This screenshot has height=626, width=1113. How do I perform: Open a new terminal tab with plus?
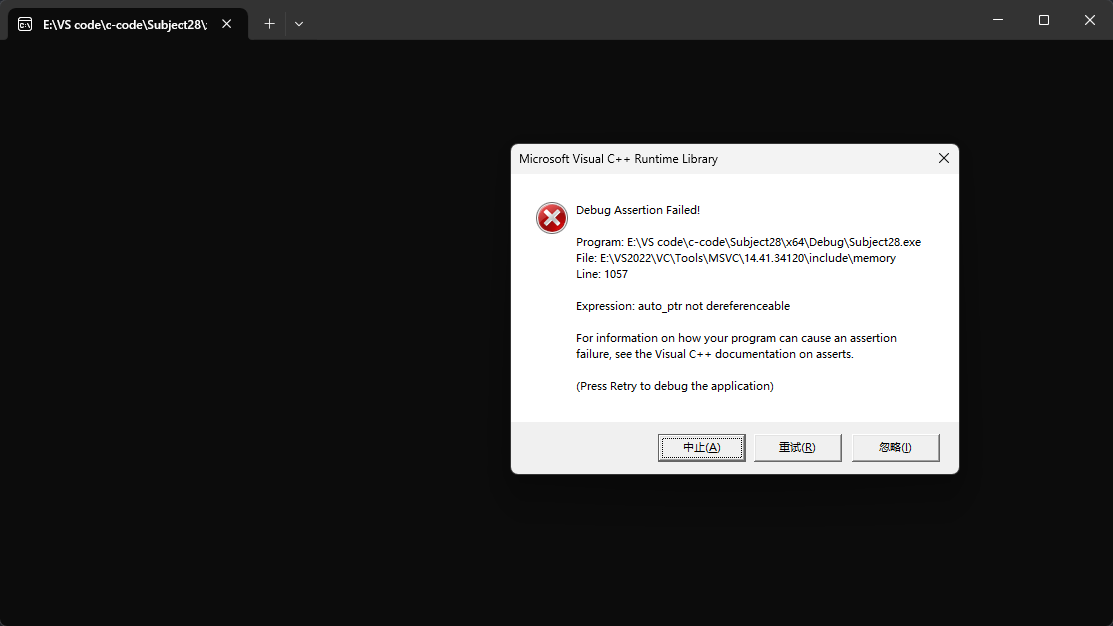[269, 23]
